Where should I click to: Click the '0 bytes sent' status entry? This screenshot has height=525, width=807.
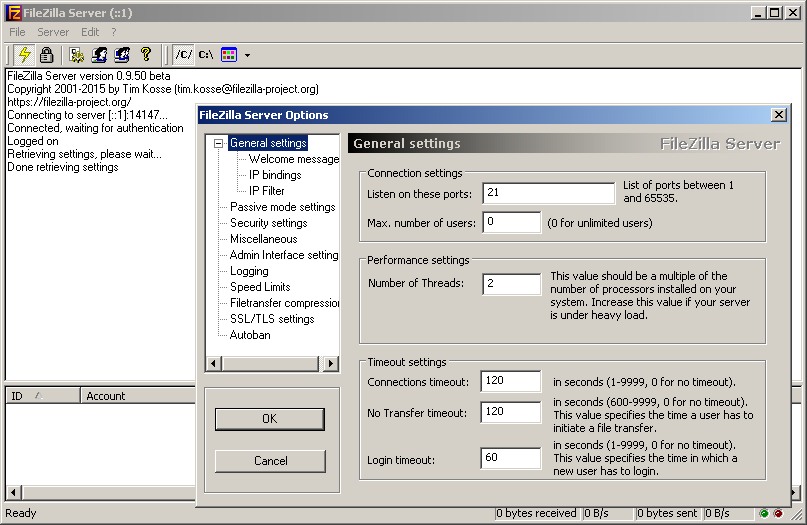(667, 513)
